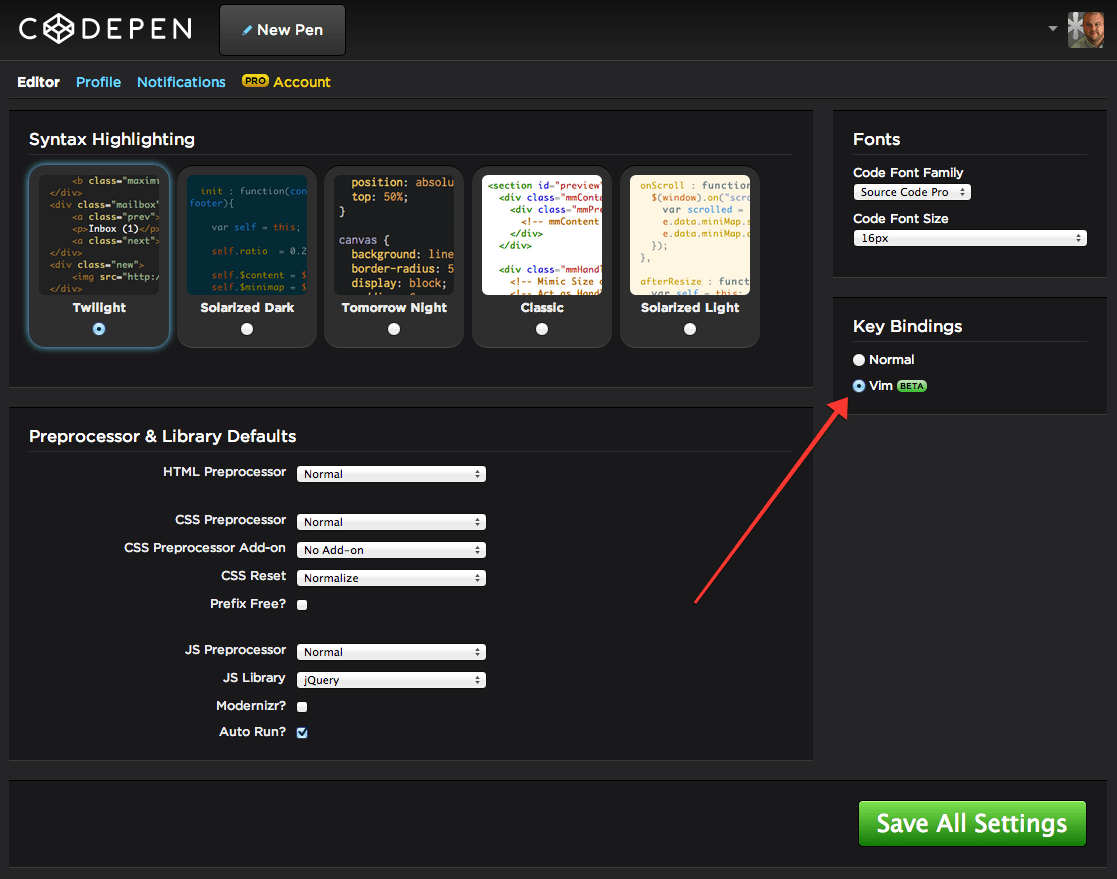The width and height of the screenshot is (1117, 879).
Task: Click the Classic theme preview
Action: pyautogui.click(x=541, y=233)
